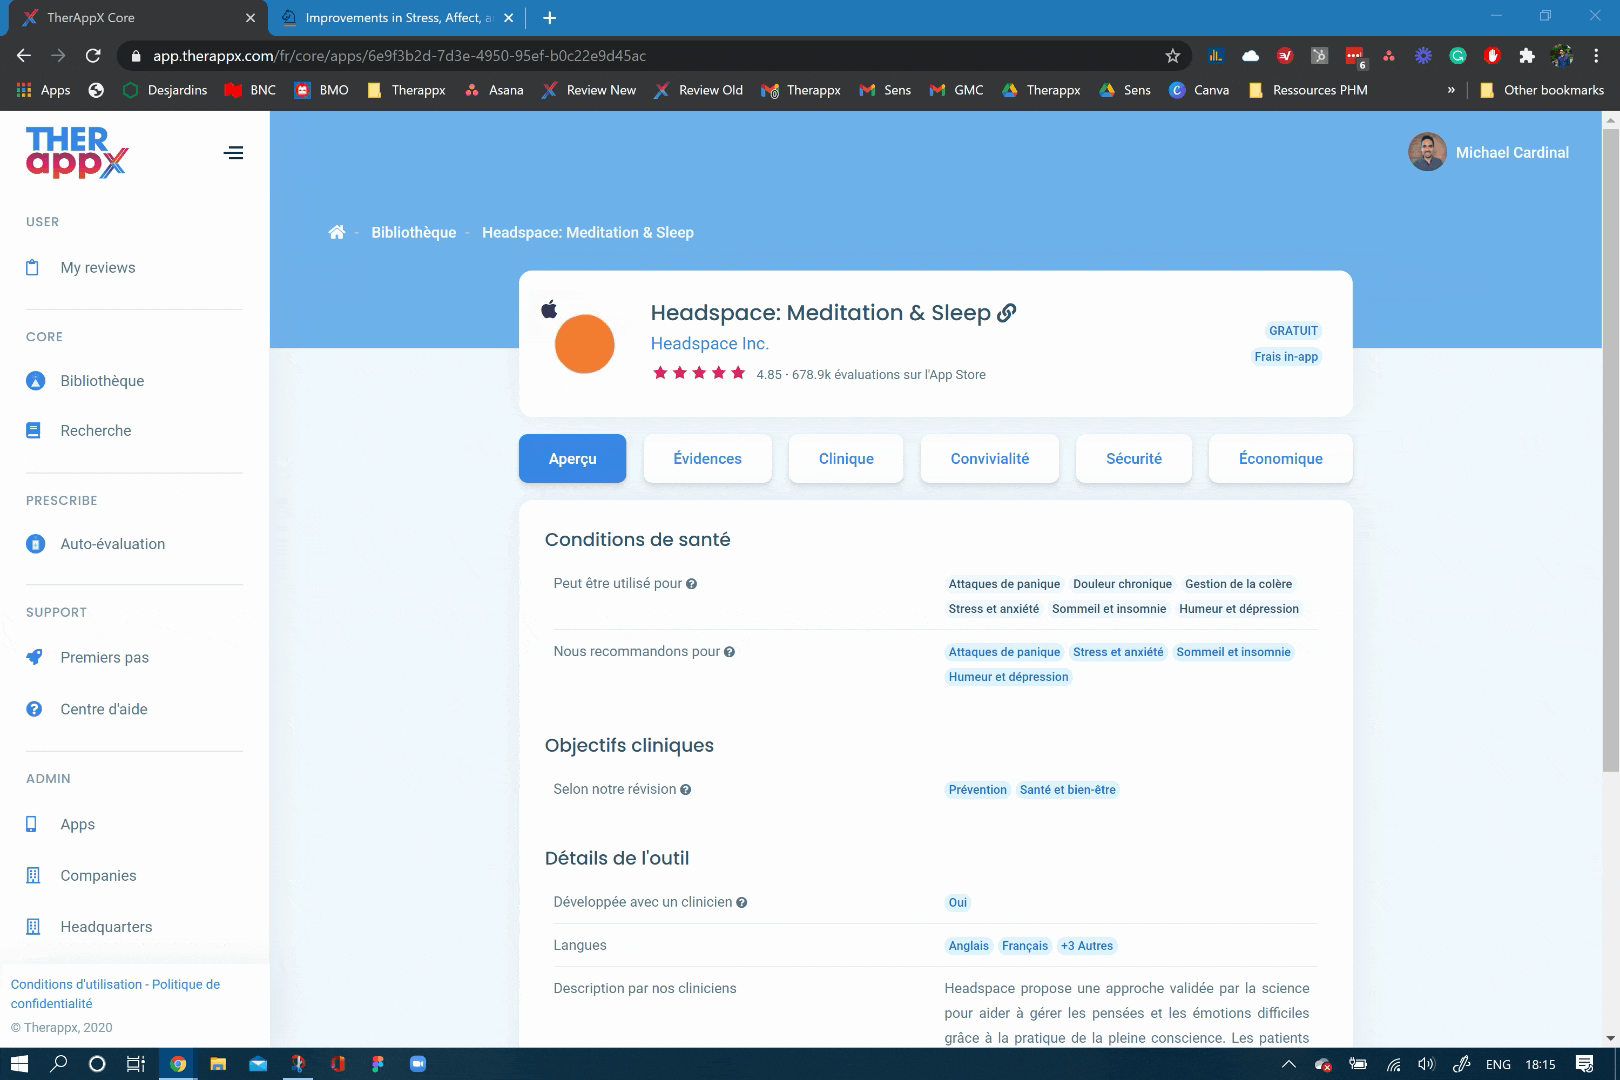This screenshot has height=1080, width=1620.
Task: Open Michael Cardinal's profile avatar
Action: (1427, 152)
